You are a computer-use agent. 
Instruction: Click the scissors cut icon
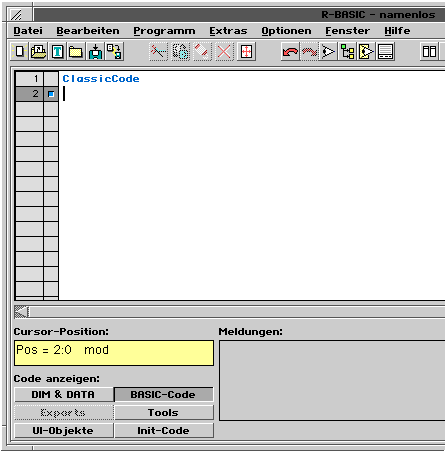coord(158,52)
